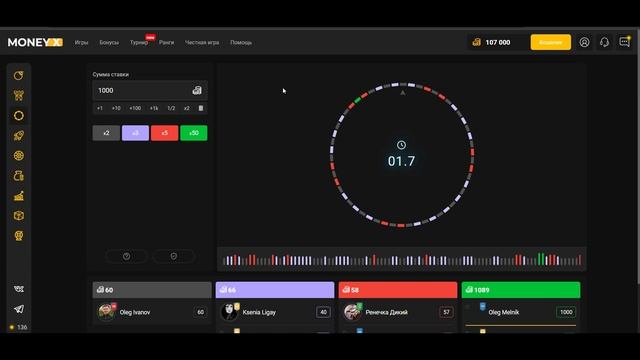Click the round history strip under wheel
640x360 pixels.
tap(402, 259)
